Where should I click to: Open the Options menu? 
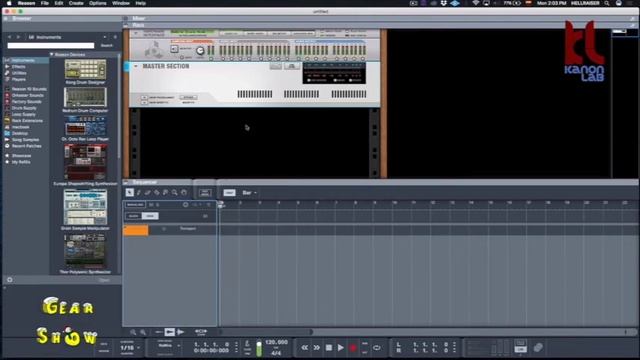pyautogui.click(x=98, y=3)
